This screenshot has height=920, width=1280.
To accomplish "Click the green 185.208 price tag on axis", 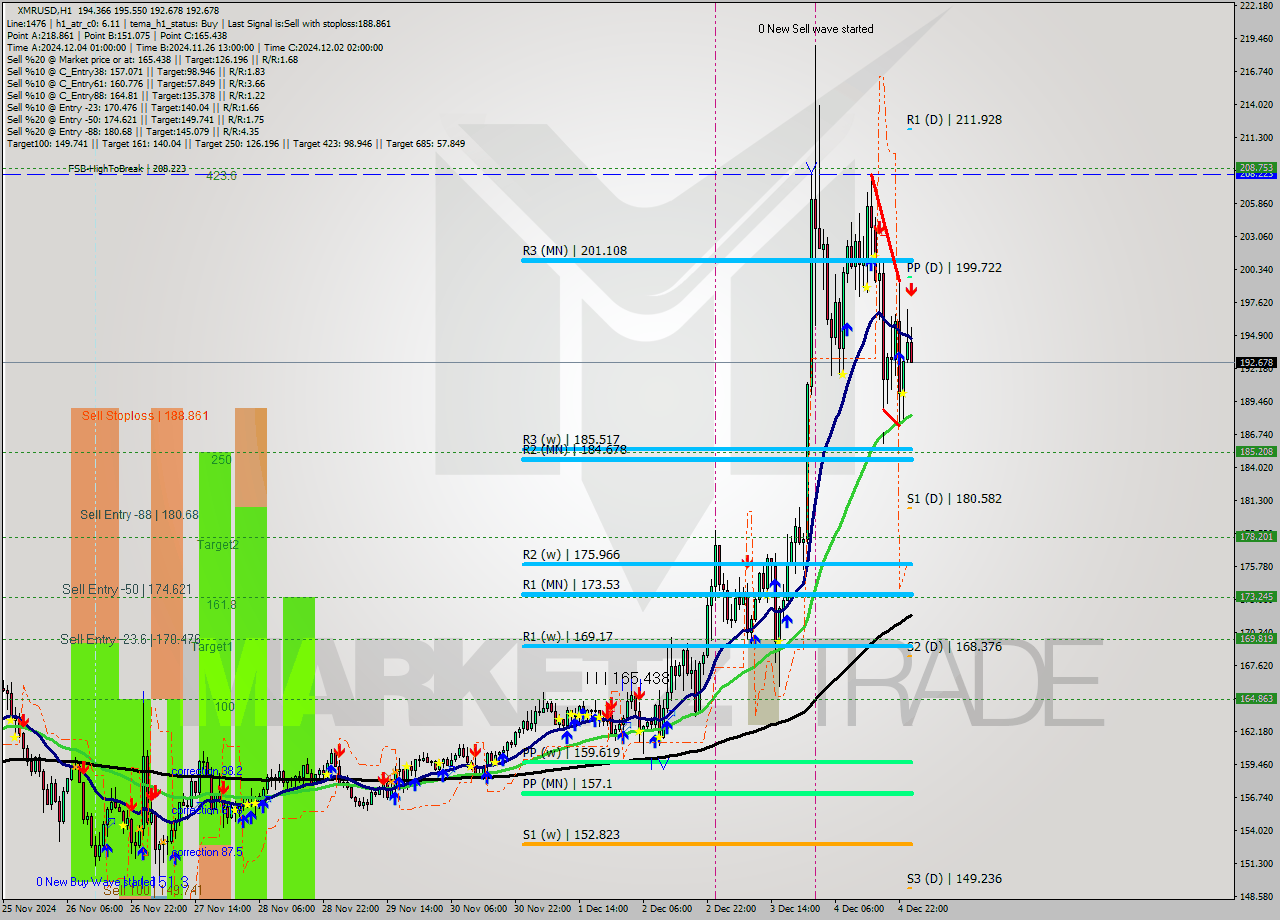I will tap(1257, 452).
